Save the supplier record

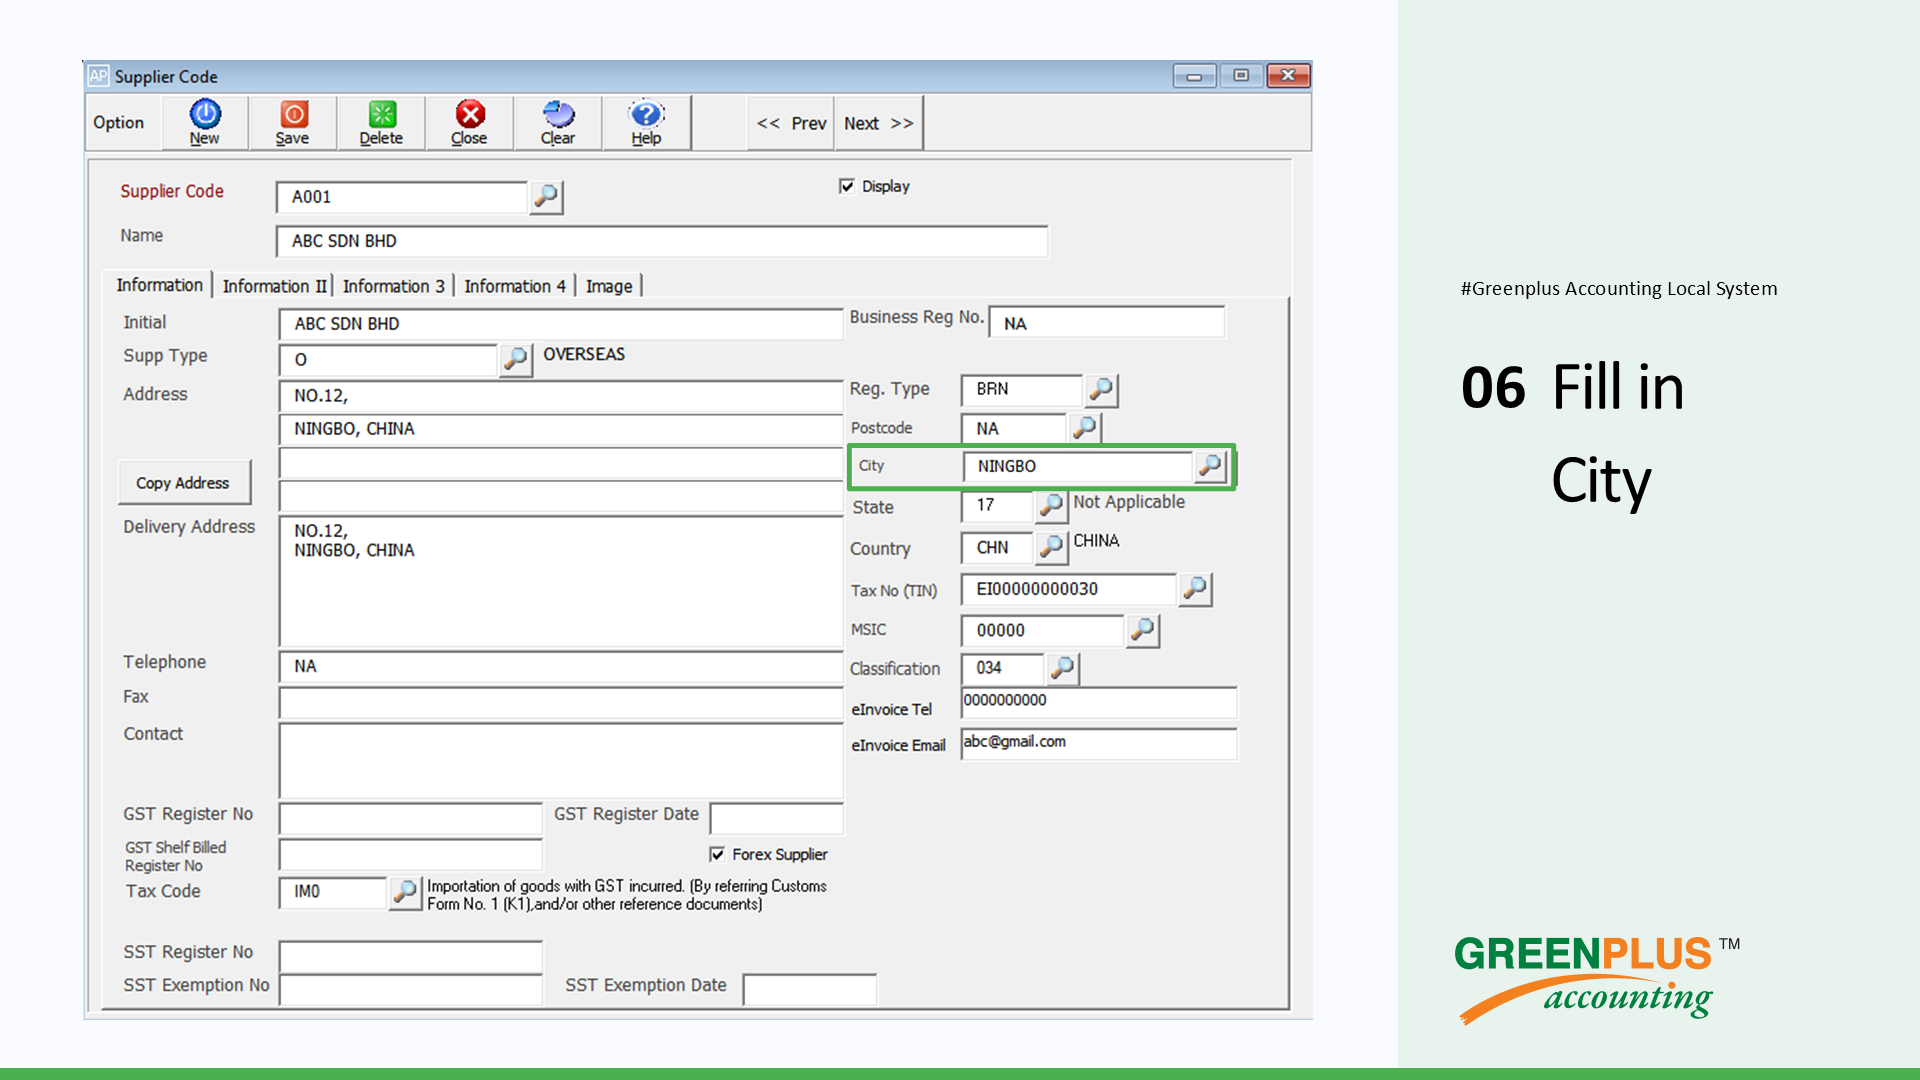[293, 123]
